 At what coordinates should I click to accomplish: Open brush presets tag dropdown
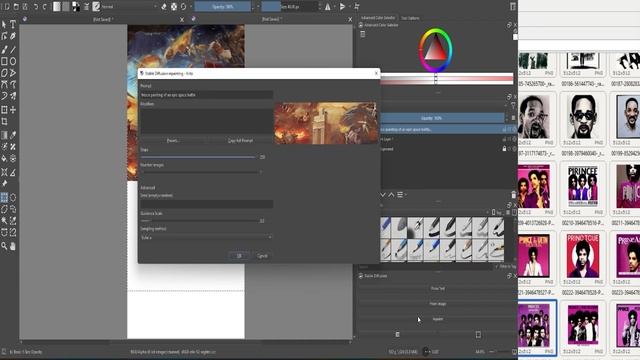[436, 212]
